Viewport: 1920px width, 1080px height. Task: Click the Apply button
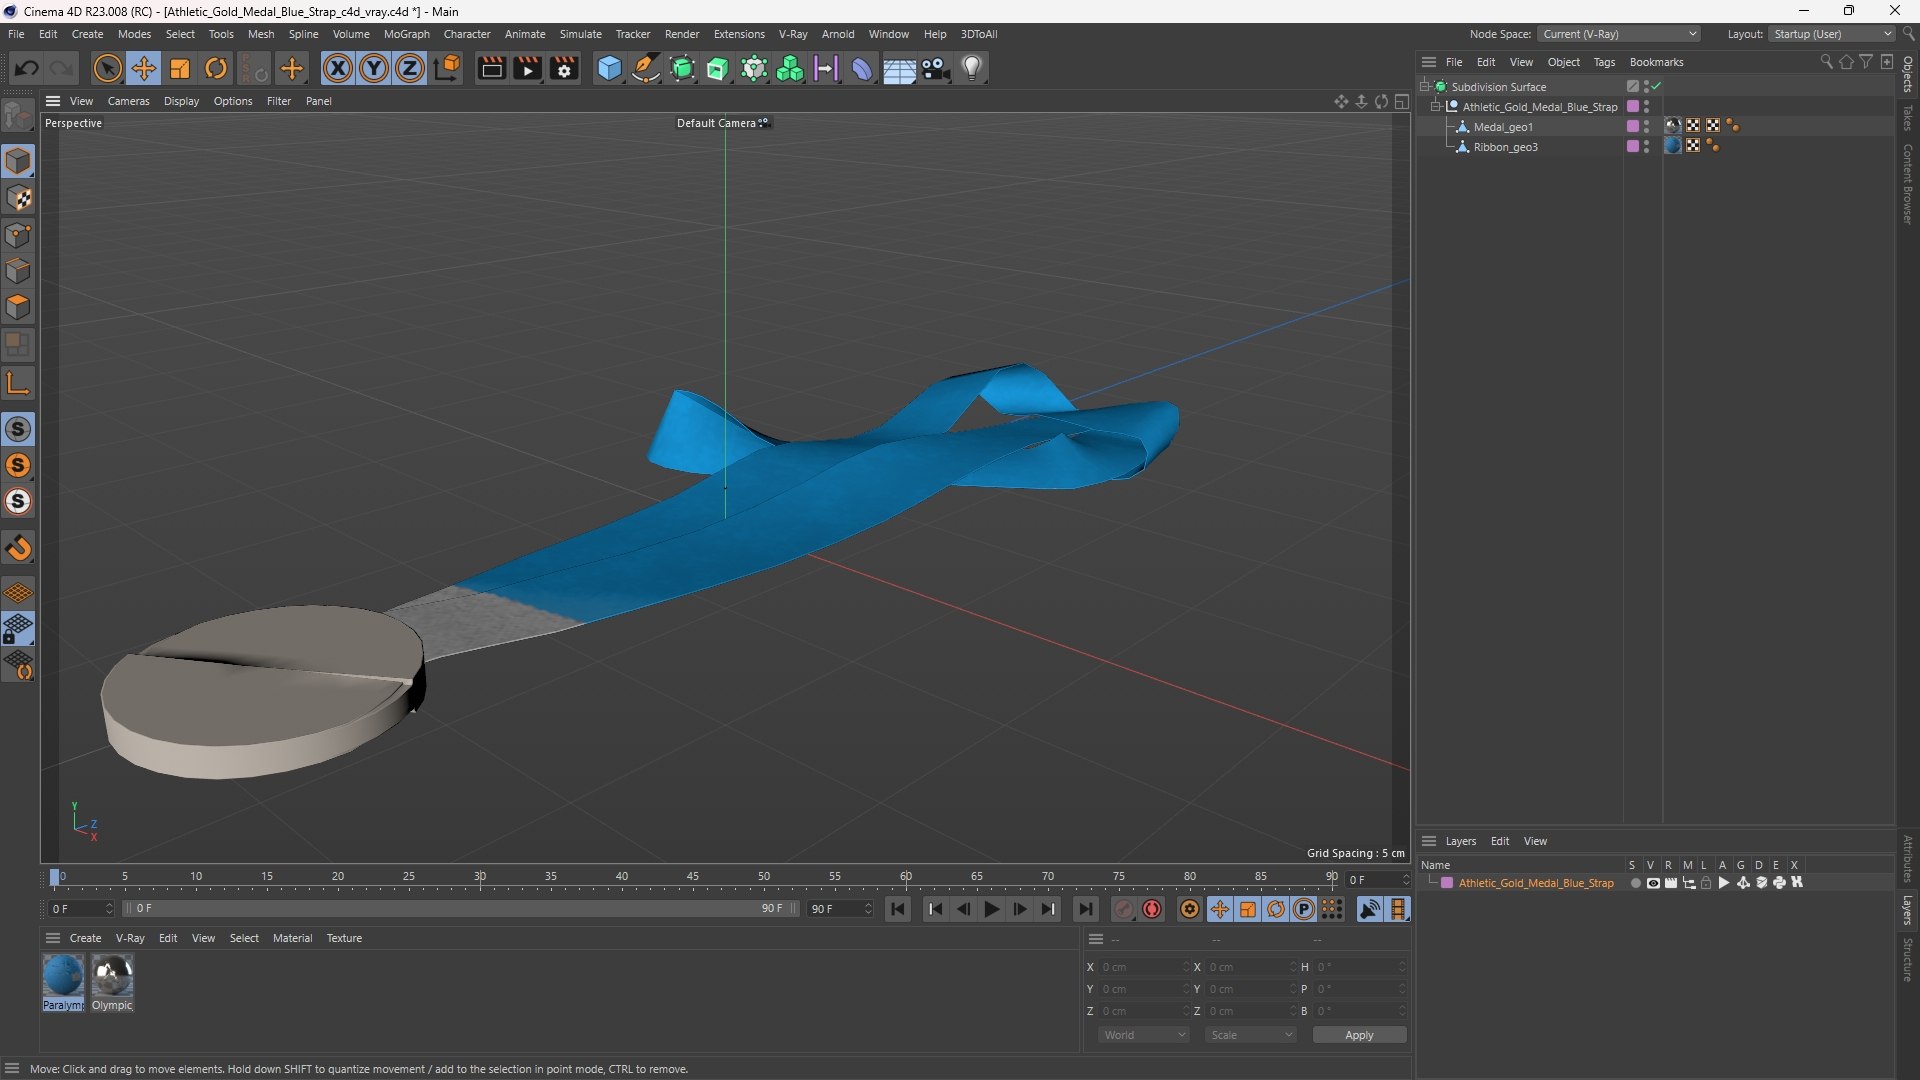1359,1035
